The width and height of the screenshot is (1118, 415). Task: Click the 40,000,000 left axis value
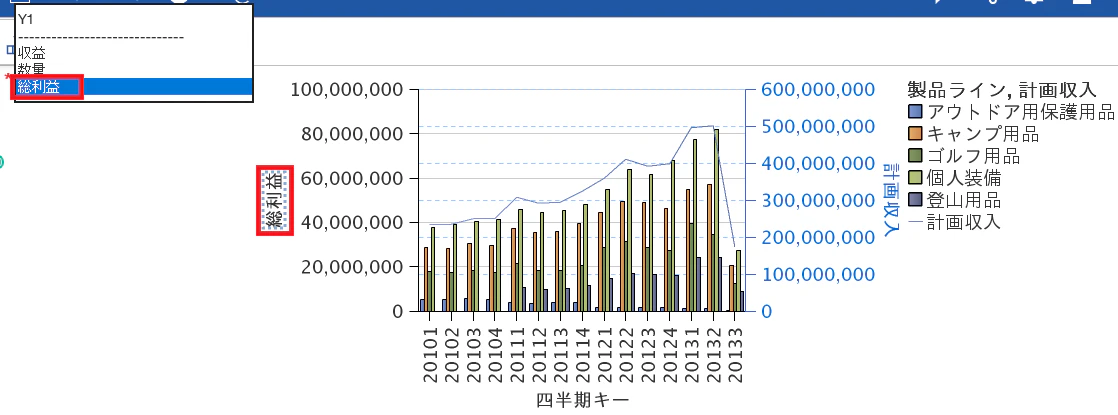(352, 222)
